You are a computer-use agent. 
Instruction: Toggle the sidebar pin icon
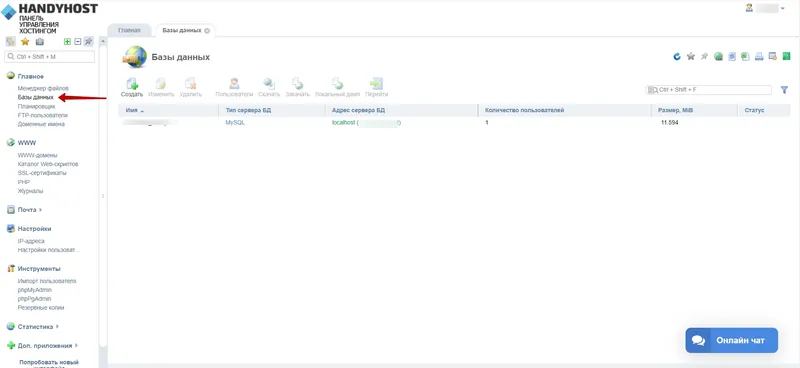(x=89, y=42)
